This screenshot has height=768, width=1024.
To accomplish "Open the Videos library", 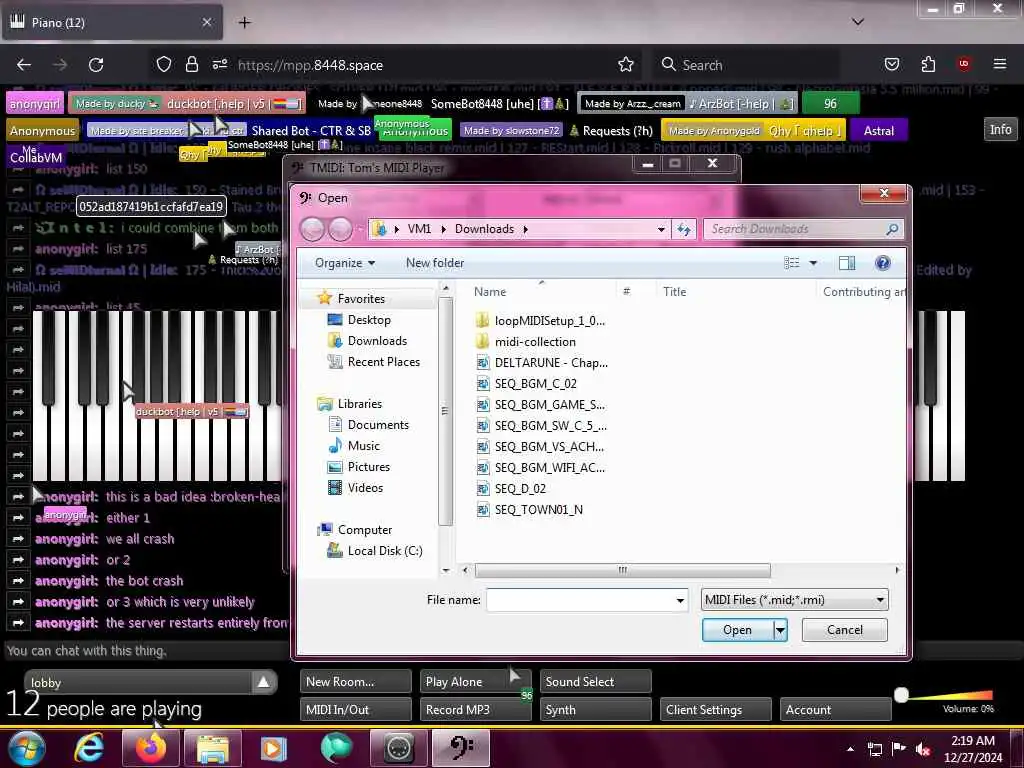I will pos(365,488).
